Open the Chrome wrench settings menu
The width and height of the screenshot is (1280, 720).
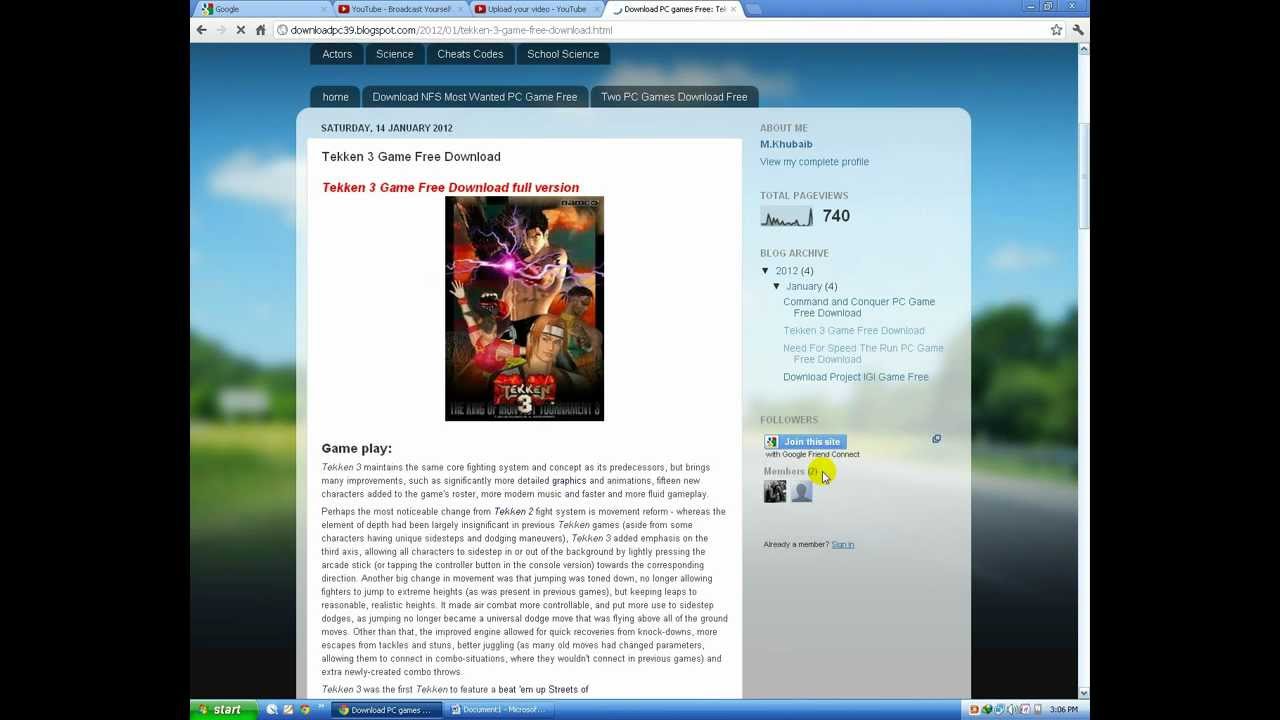(x=1078, y=30)
